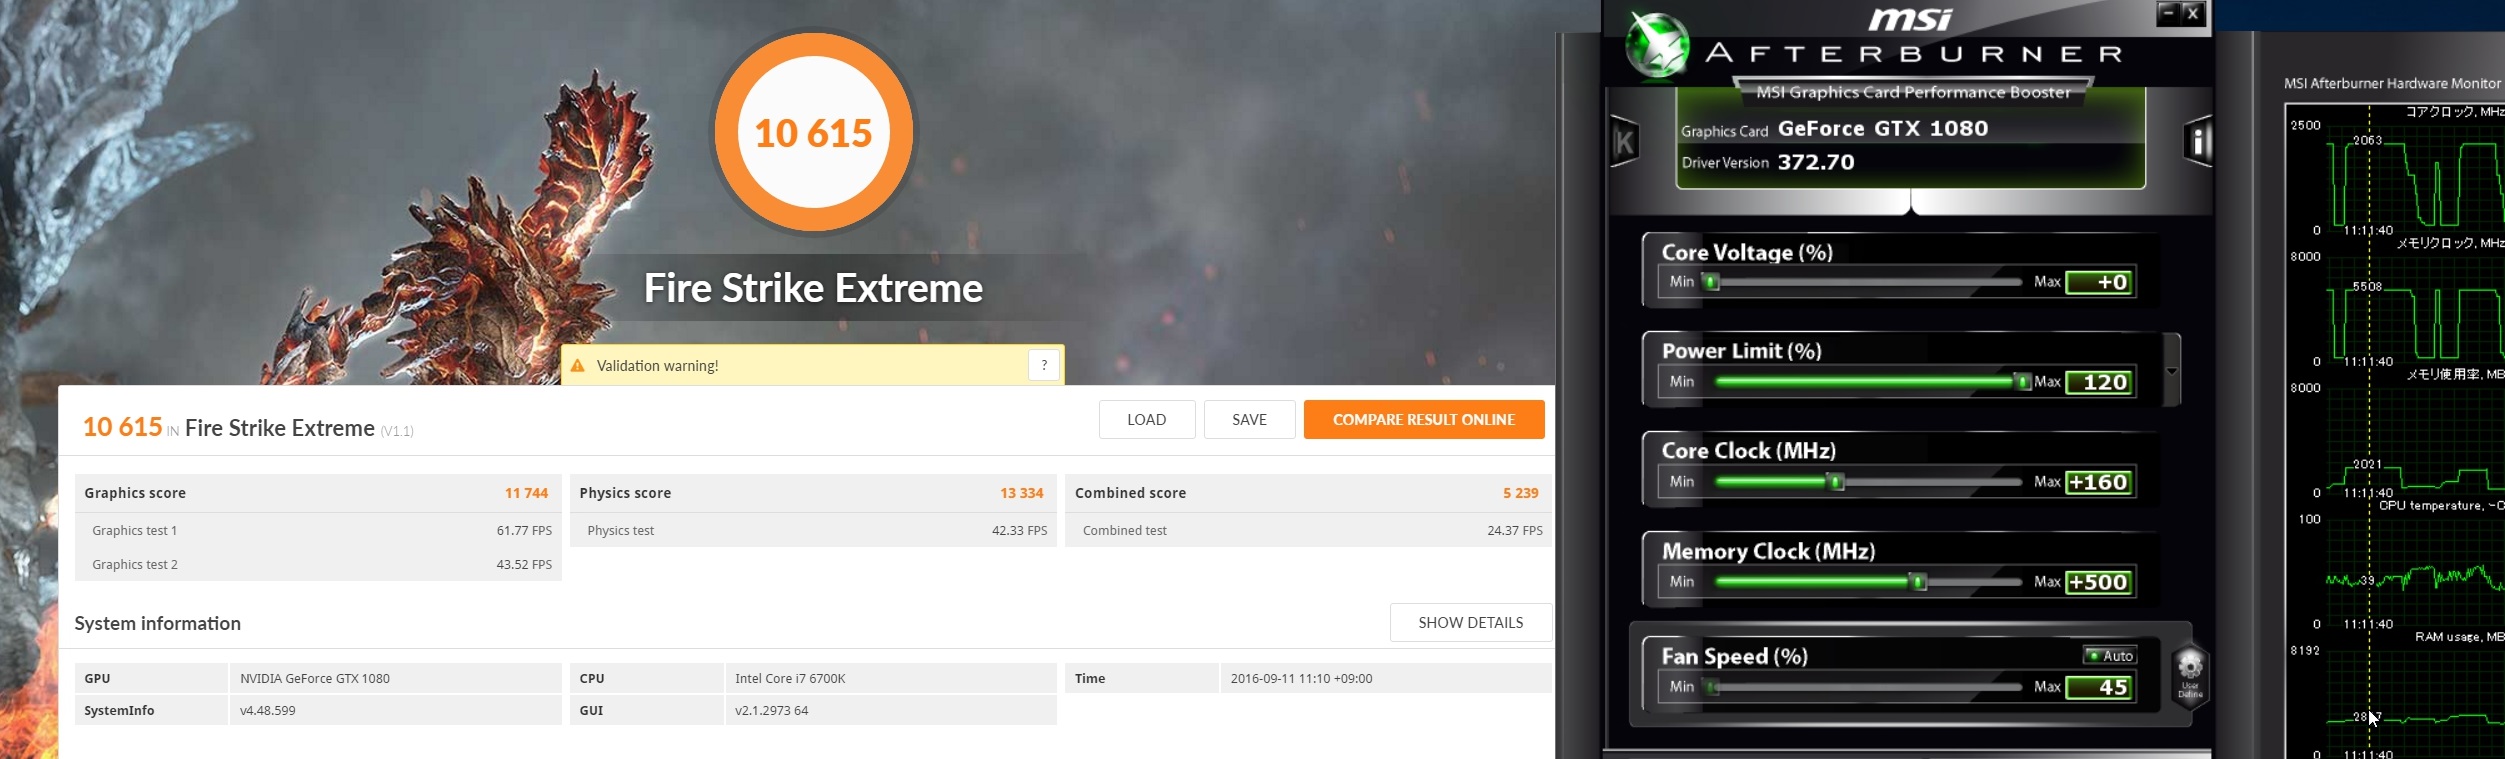Image resolution: width=2505 pixels, height=759 pixels.
Task: Click the Memory Clock slider handle
Action: (x=1918, y=582)
